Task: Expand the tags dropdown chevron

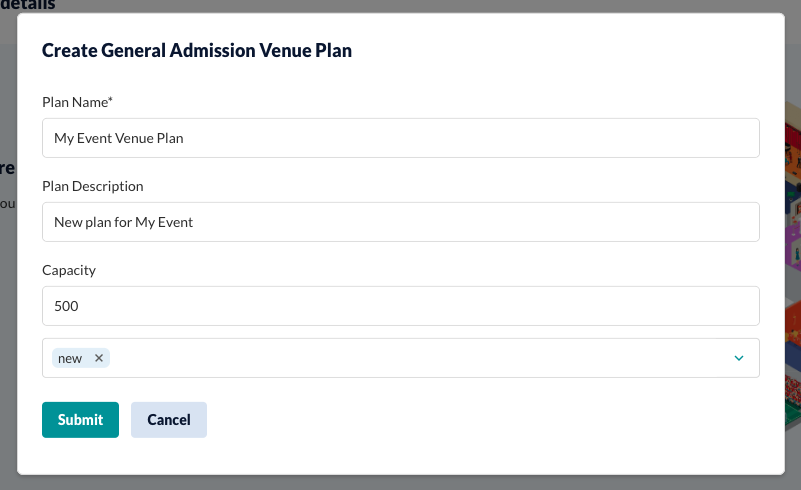Action: click(x=739, y=358)
